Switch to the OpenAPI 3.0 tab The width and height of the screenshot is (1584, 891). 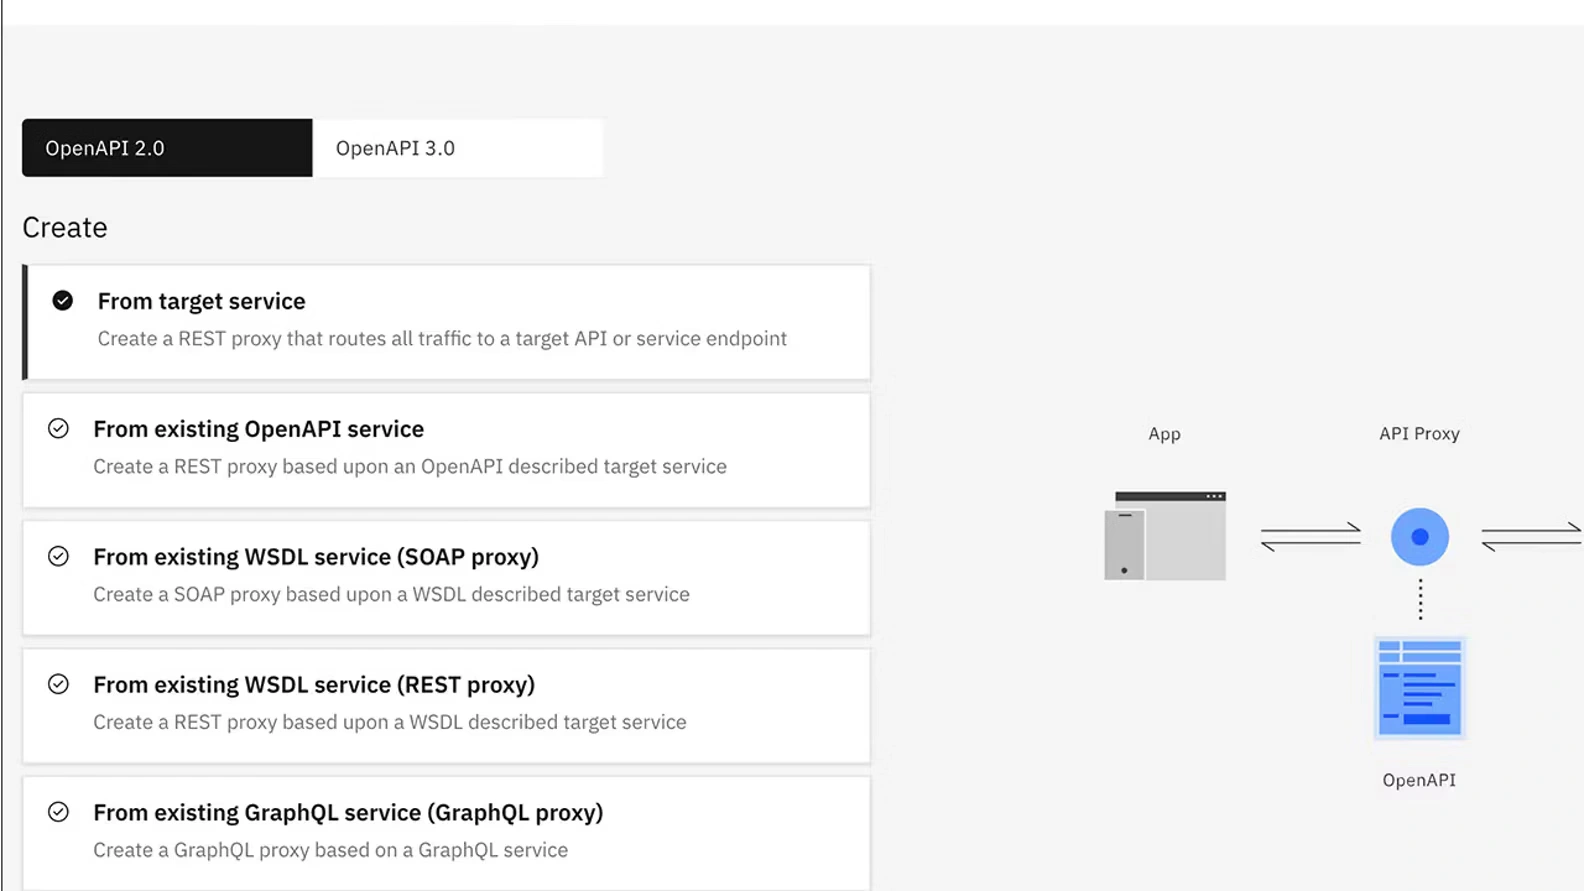457,148
